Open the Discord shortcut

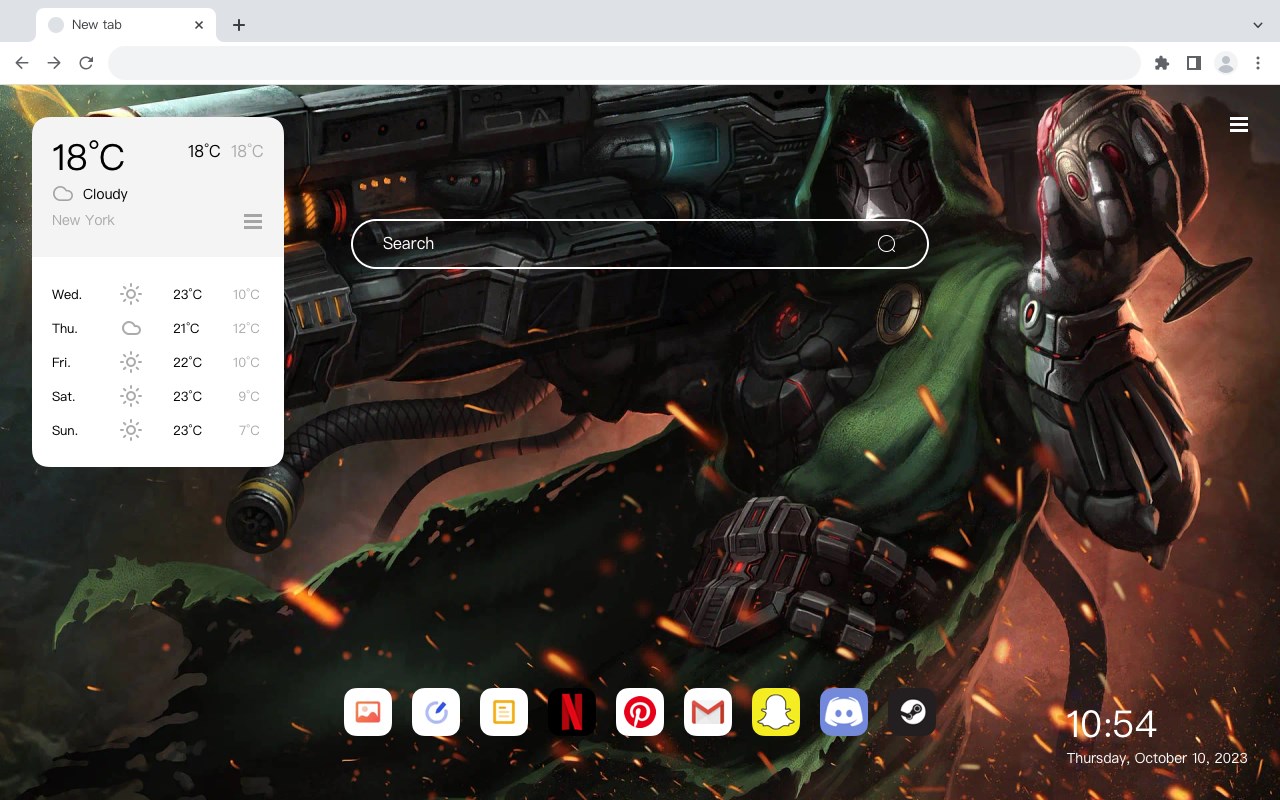coord(844,712)
